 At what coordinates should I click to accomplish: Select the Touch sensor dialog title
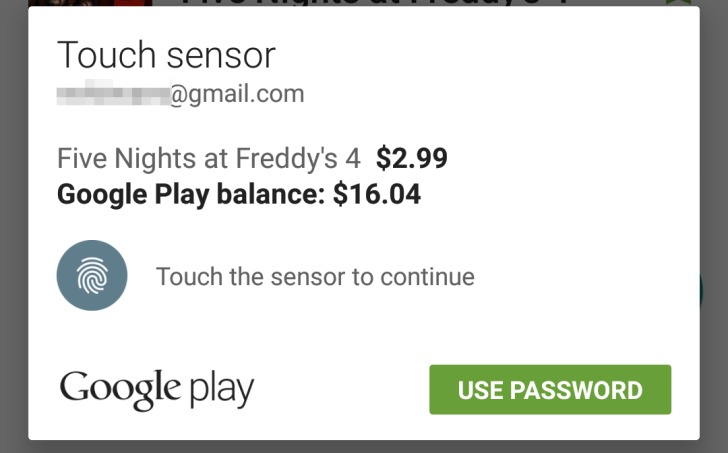point(166,55)
